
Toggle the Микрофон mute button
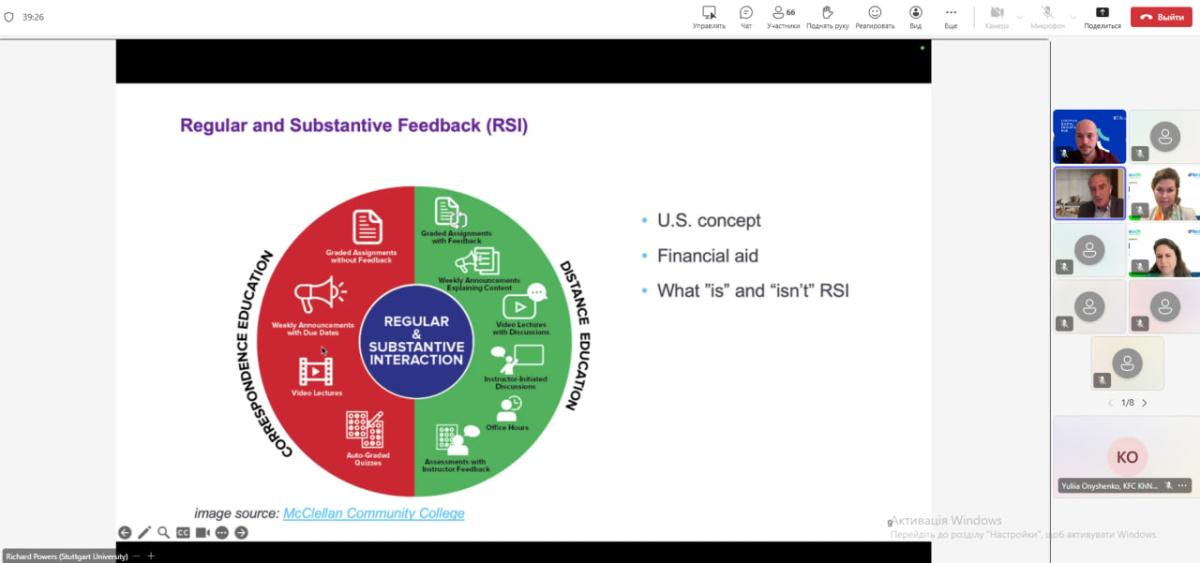[x=1048, y=16]
